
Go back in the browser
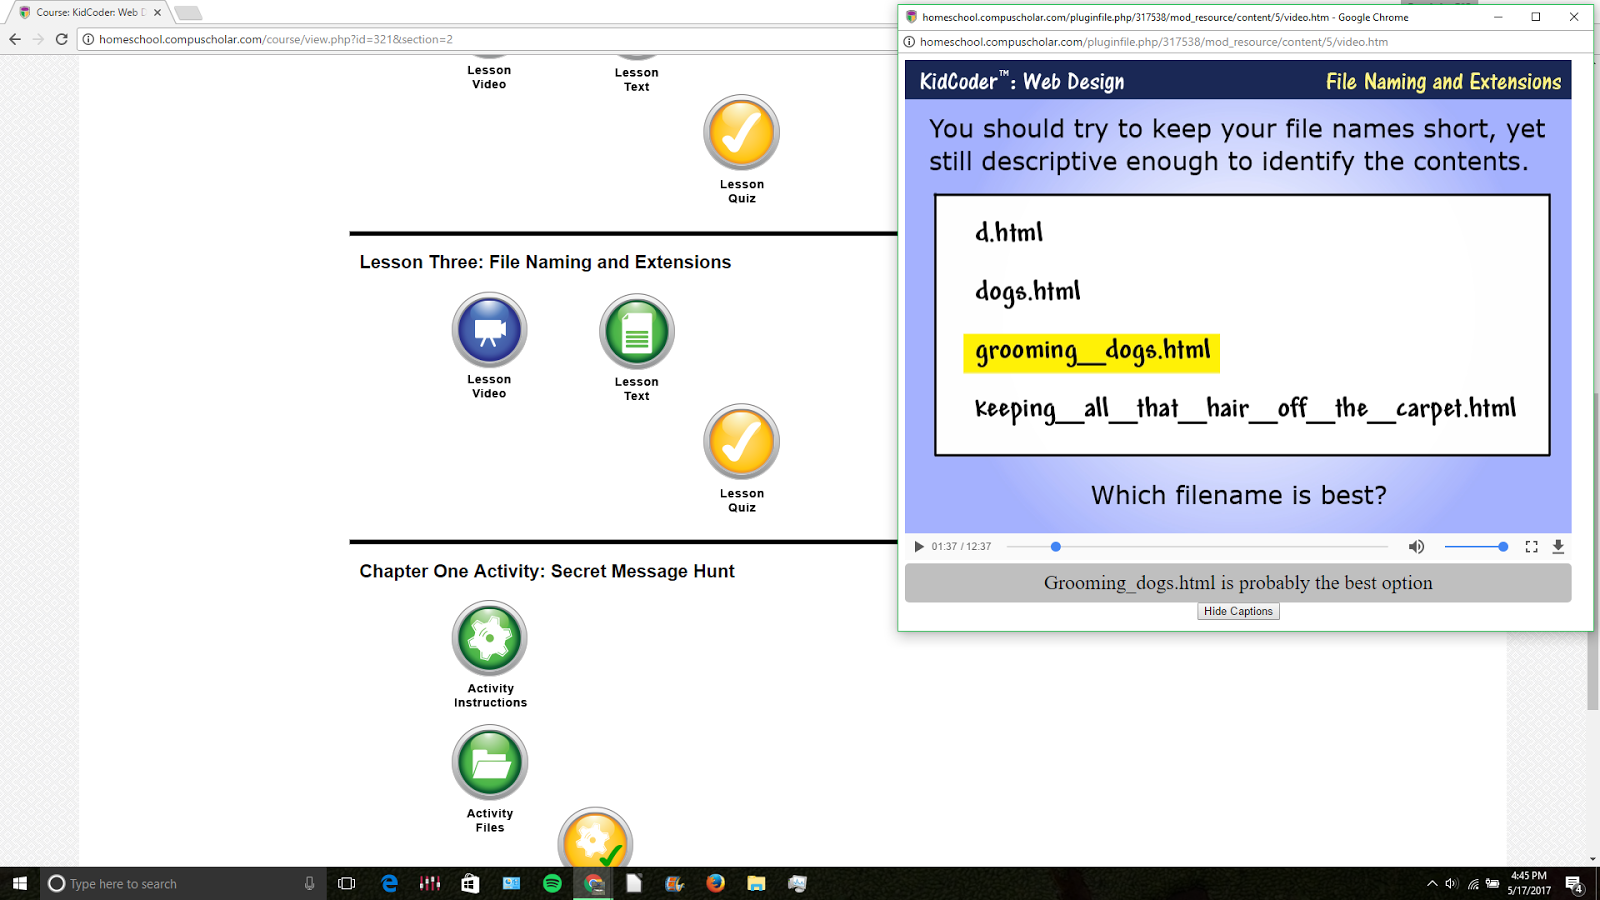point(15,39)
